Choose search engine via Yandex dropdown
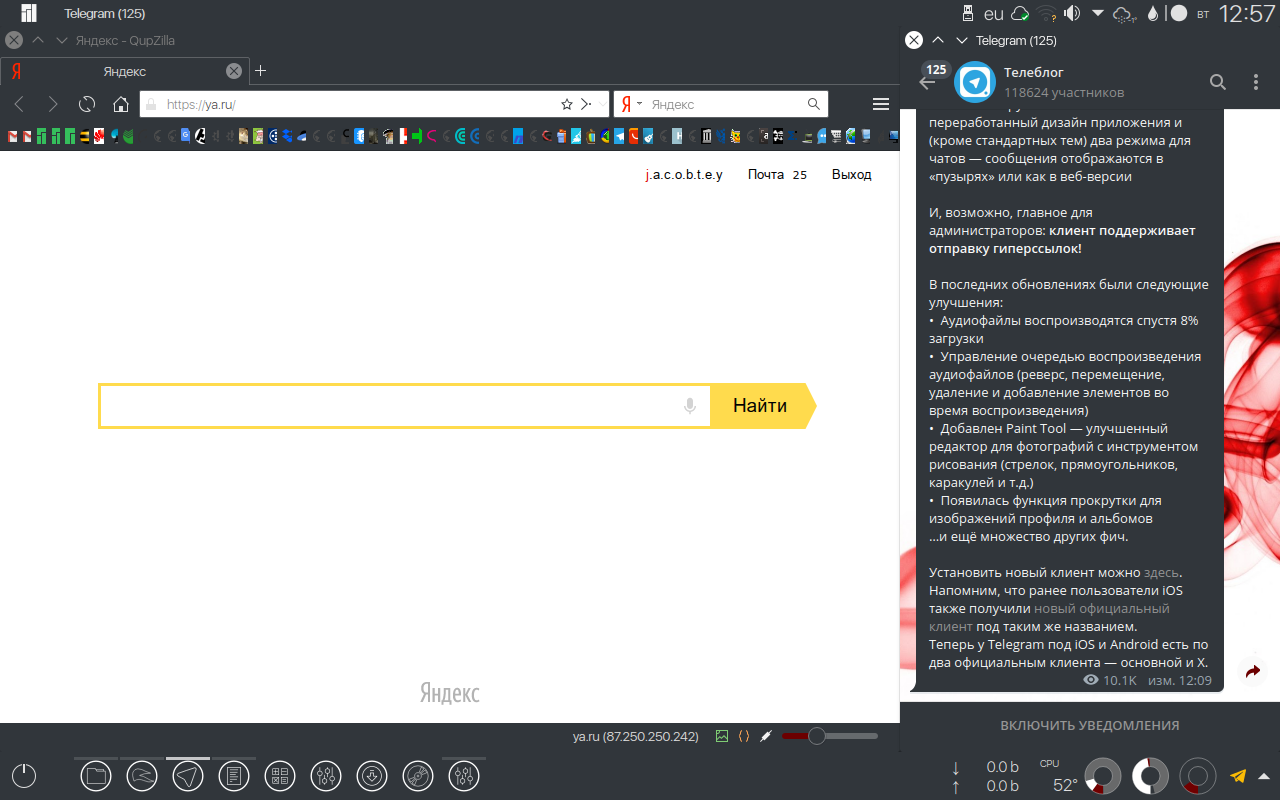The height and width of the screenshot is (800, 1280). click(x=630, y=104)
